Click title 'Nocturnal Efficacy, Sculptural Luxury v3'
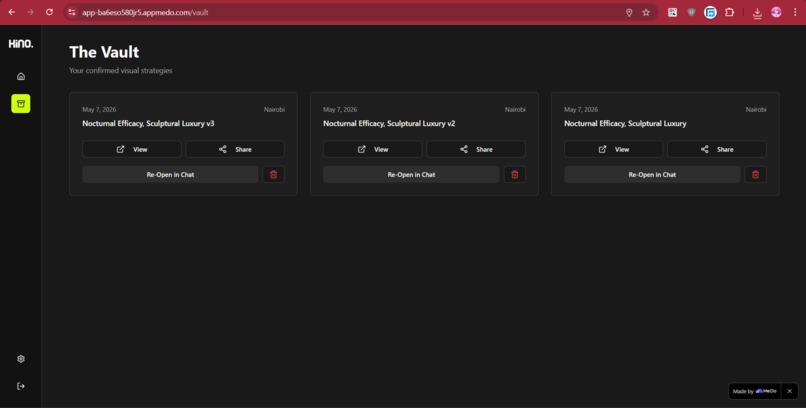 point(148,124)
